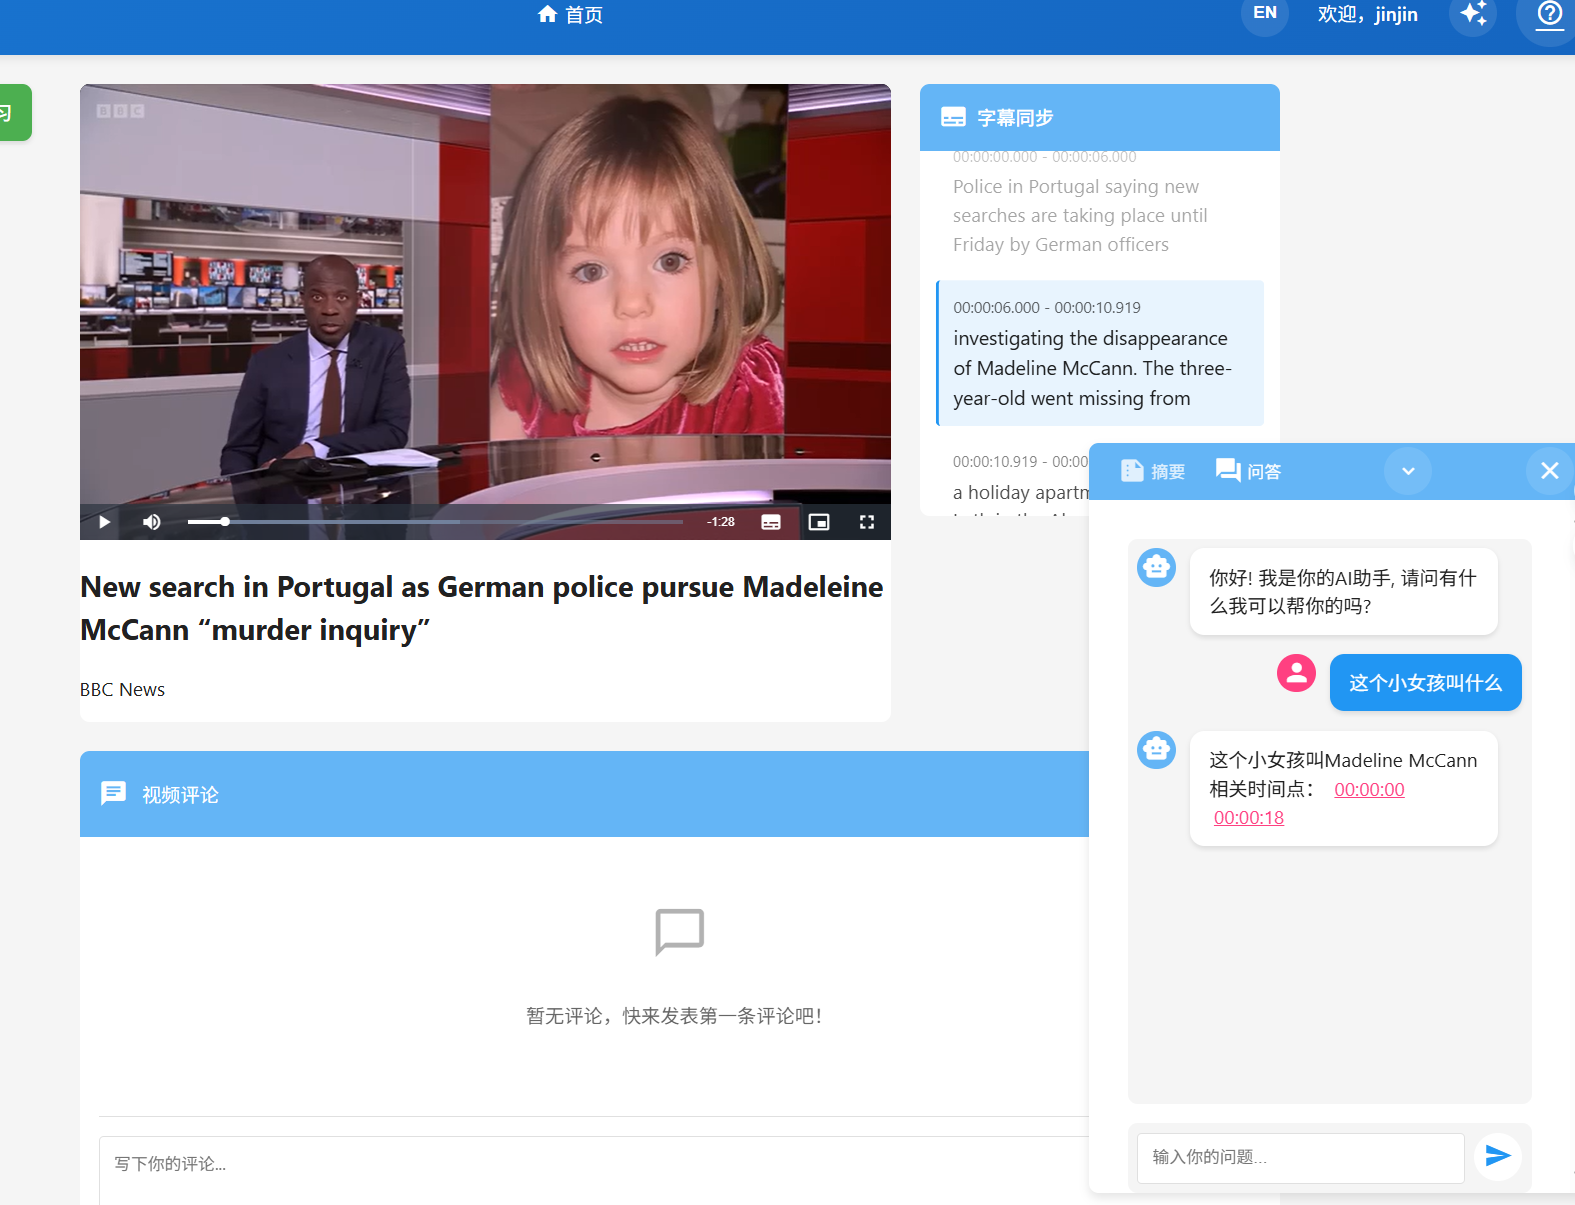
Task: Play the video with the play button
Action: coord(104,522)
